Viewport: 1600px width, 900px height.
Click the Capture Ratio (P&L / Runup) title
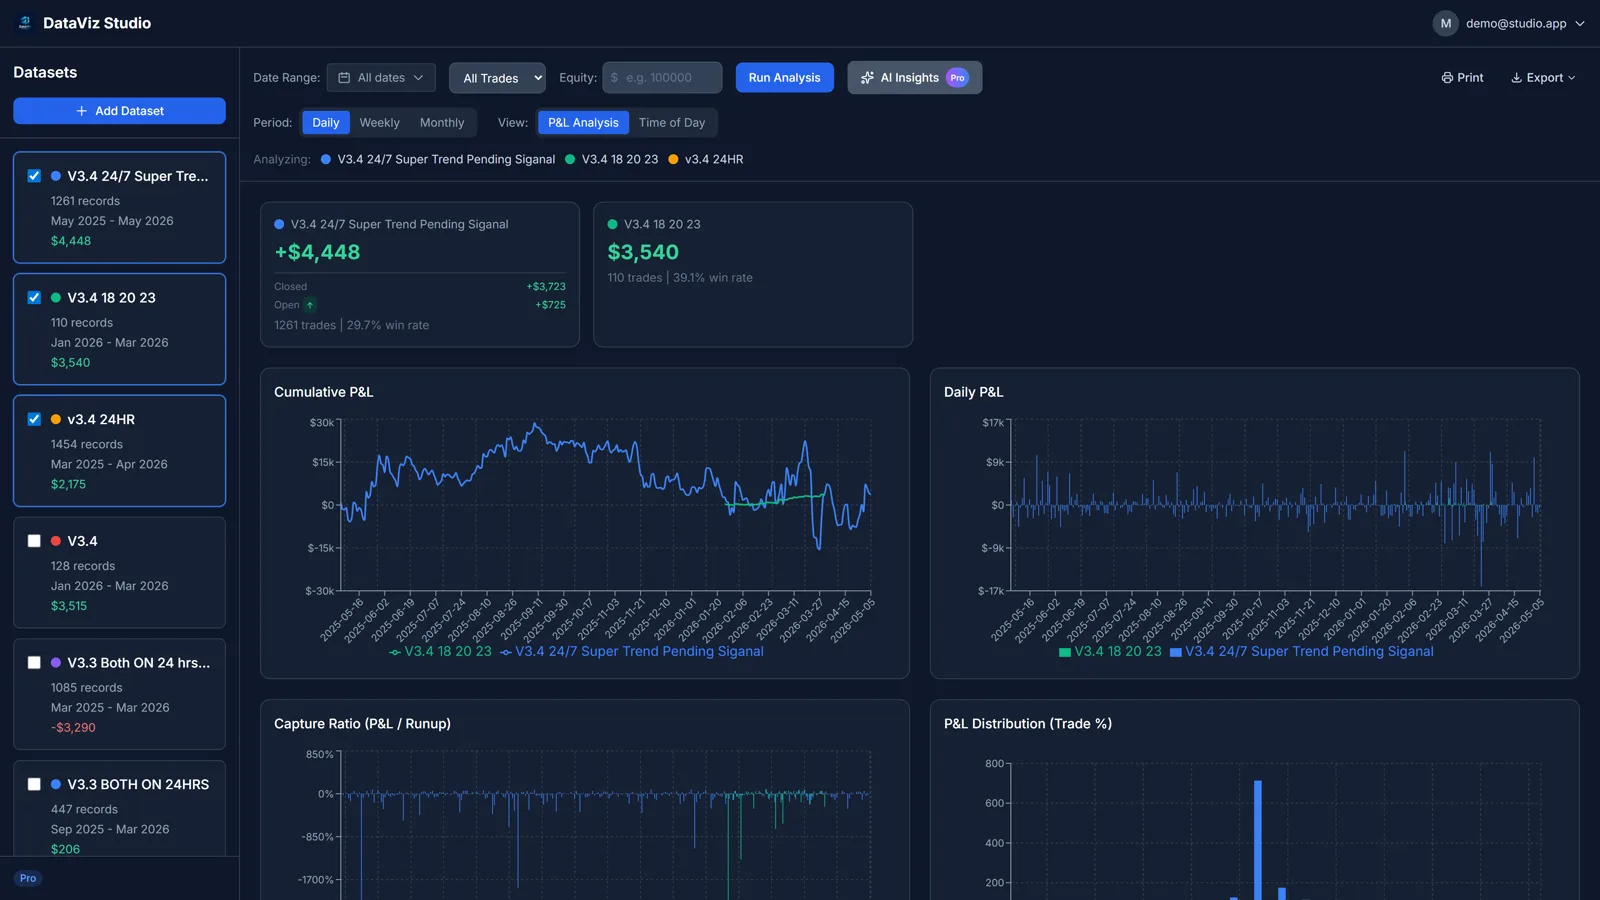click(362, 724)
